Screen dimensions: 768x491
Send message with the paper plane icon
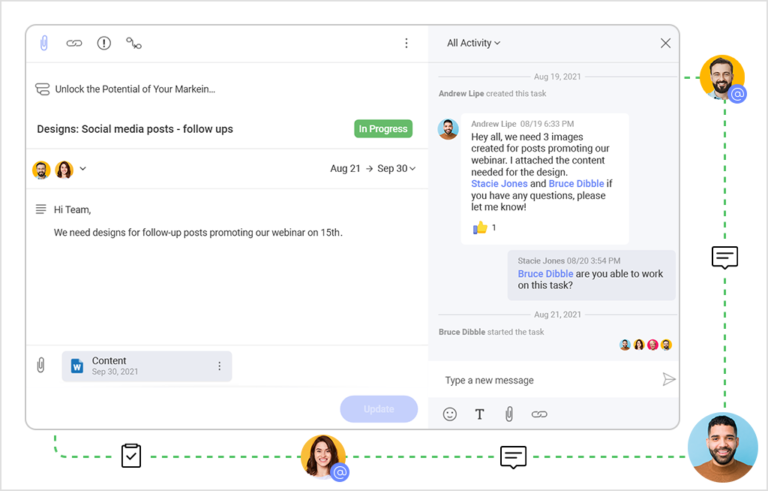point(669,379)
